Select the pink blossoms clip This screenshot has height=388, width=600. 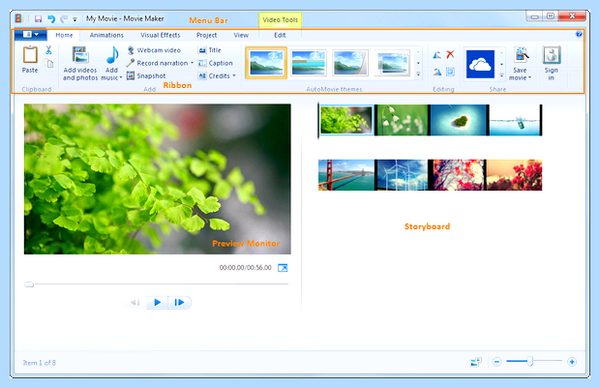(457, 175)
